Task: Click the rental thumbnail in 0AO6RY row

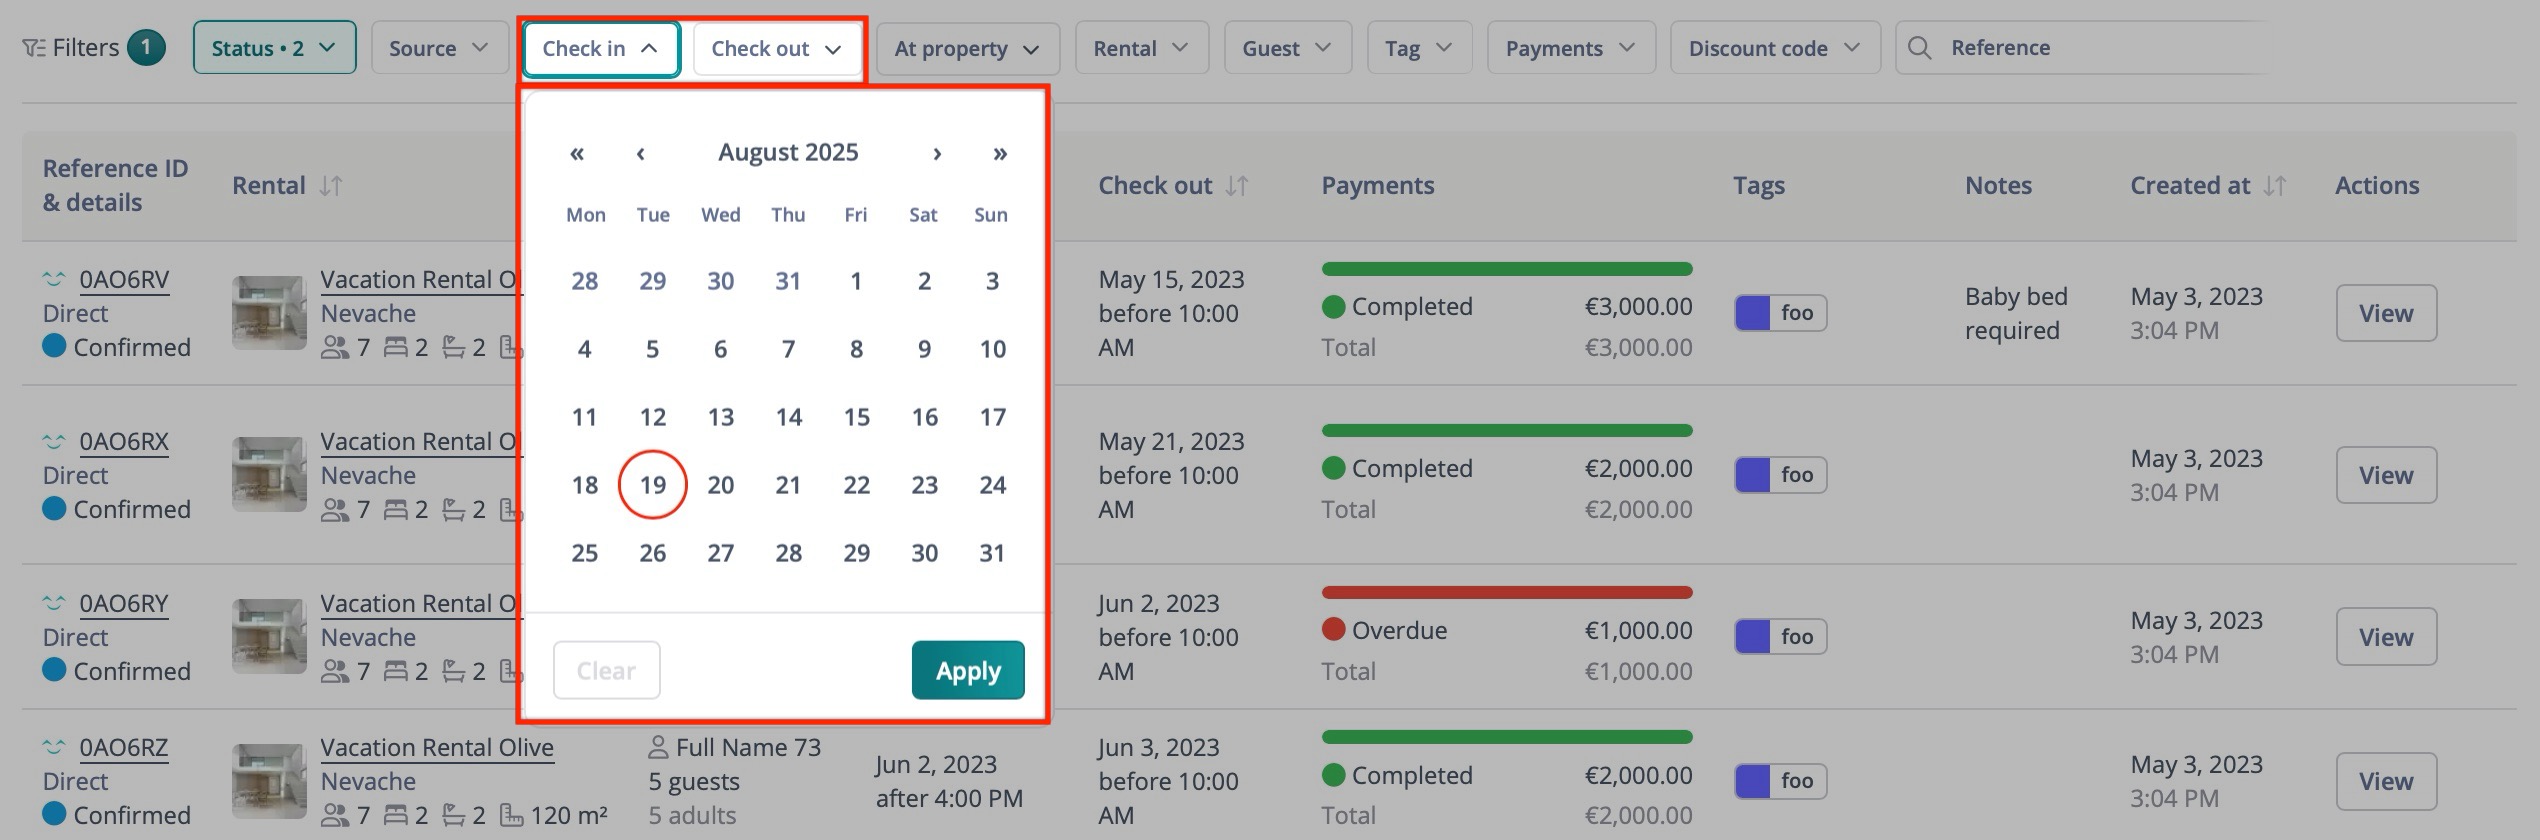Action: click(x=269, y=637)
